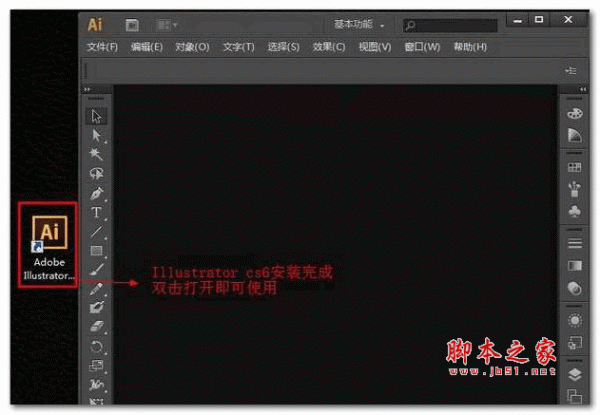
Task: Maximize the Illustrator window
Action: (x=539, y=20)
